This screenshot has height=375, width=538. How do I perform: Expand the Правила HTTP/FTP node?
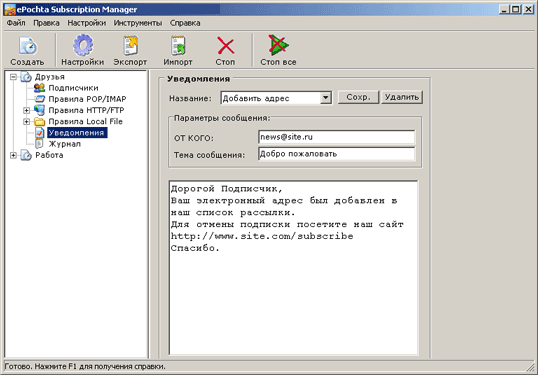coord(26,110)
